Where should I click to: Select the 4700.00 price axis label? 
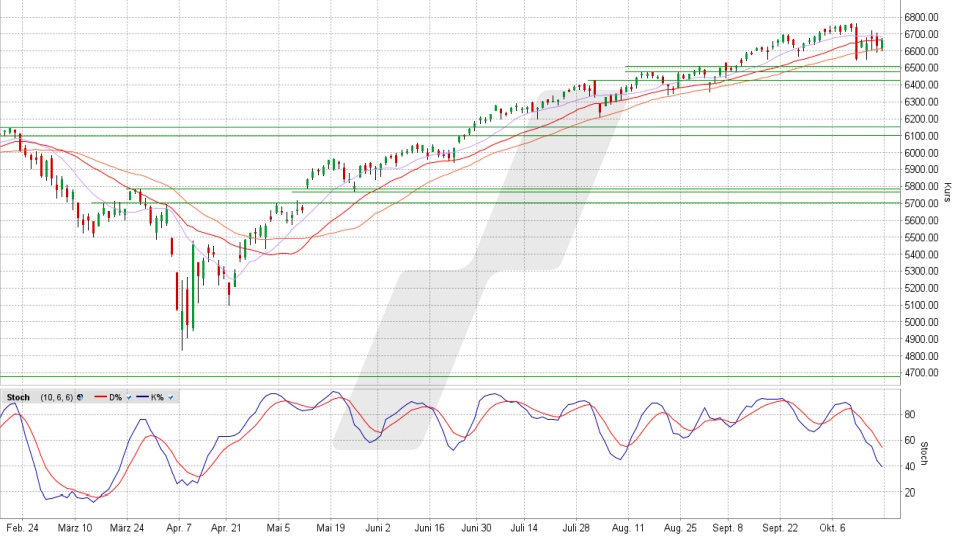(x=919, y=373)
